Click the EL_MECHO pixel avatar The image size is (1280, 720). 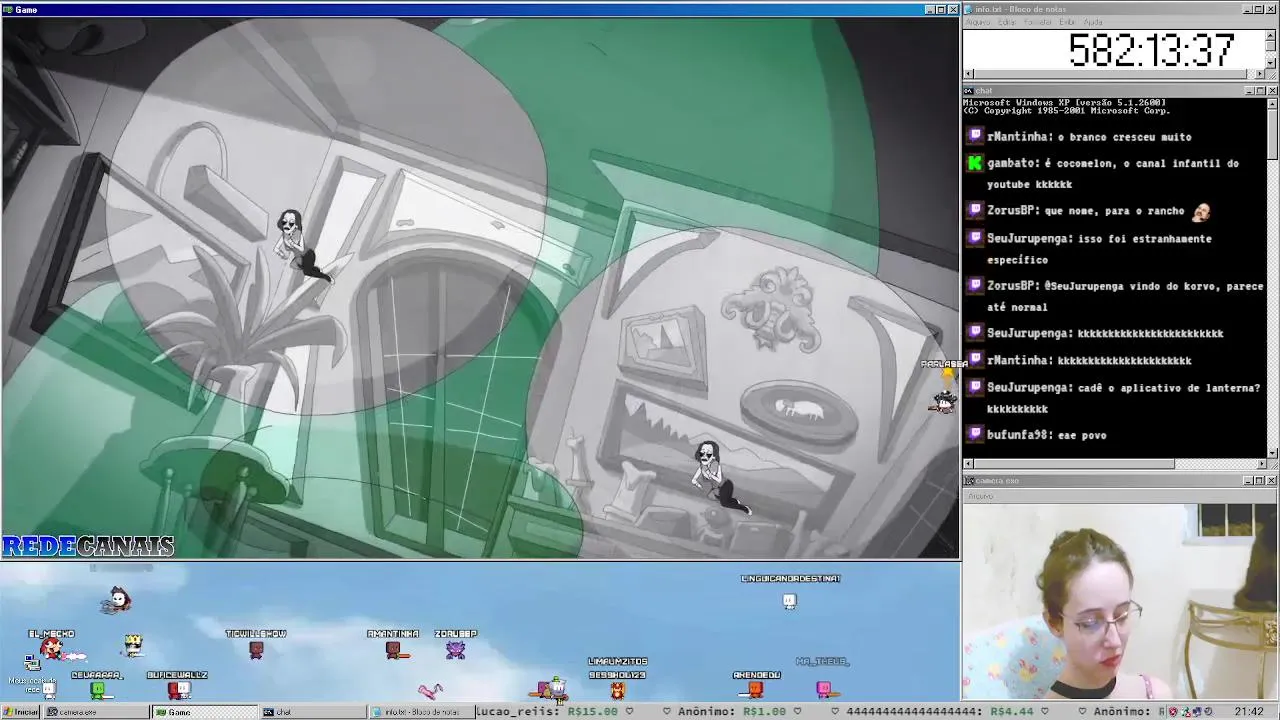51,650
